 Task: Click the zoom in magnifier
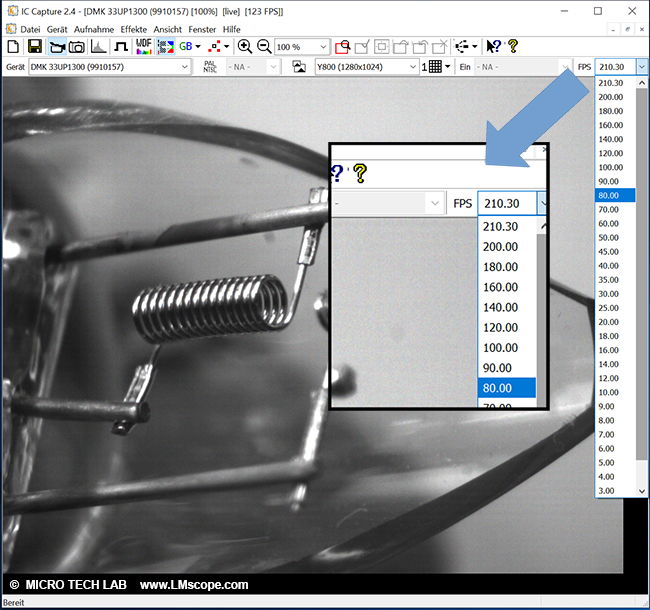coord(245,47)
